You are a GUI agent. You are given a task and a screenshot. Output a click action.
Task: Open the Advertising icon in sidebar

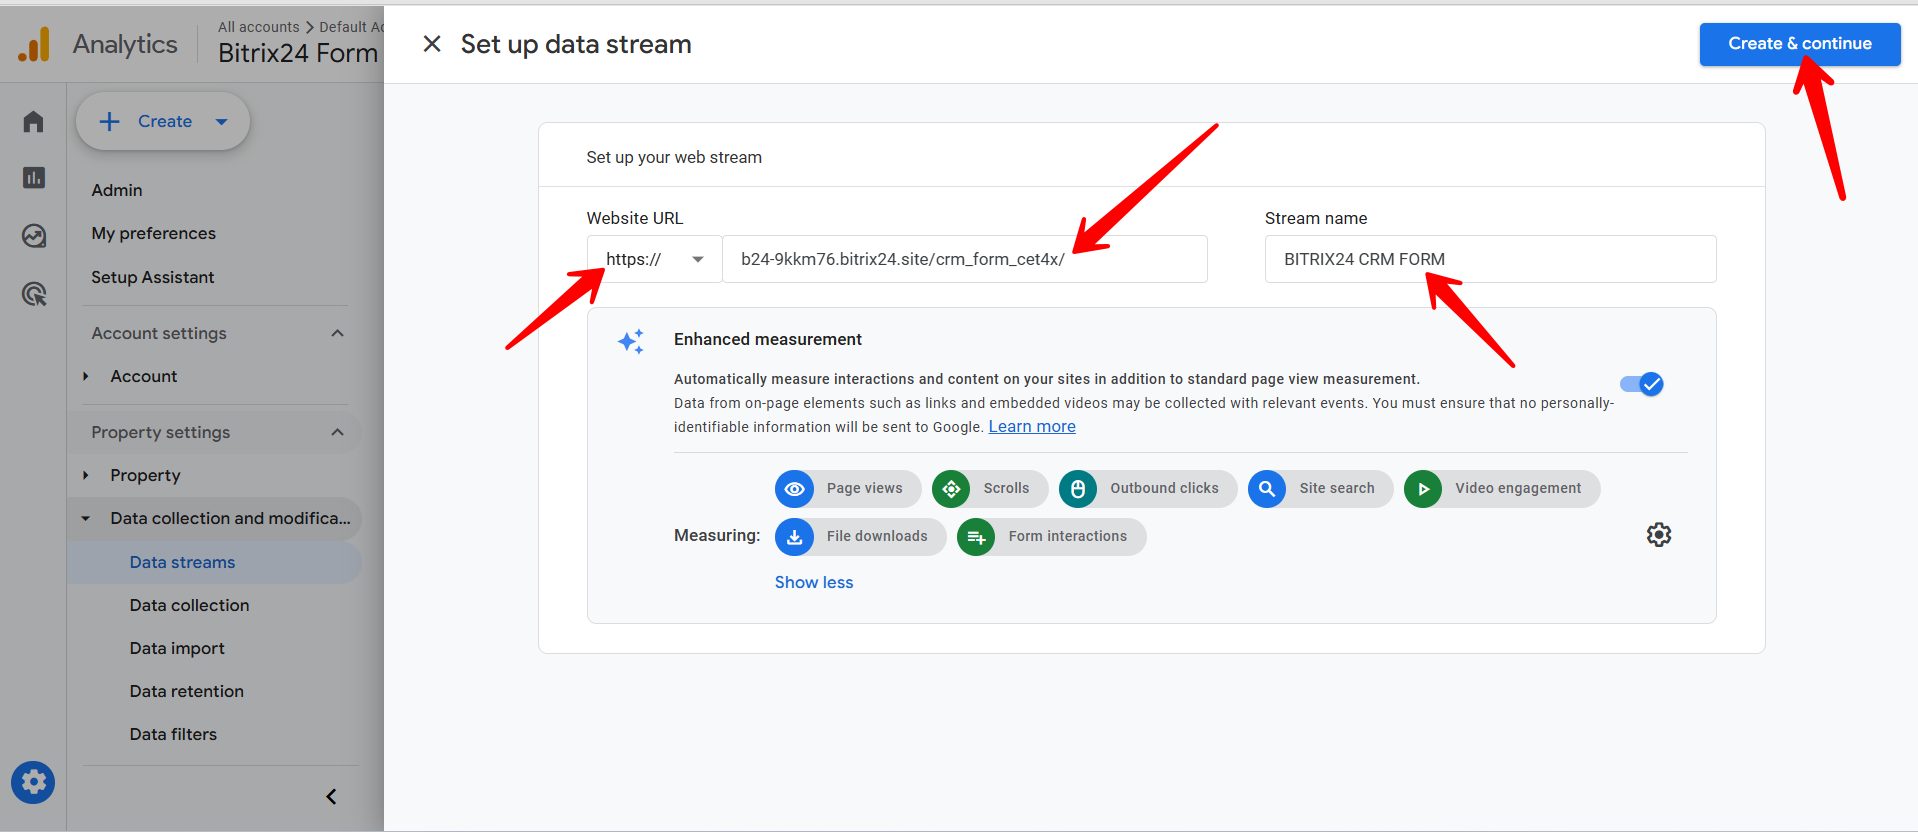(34, 294)
